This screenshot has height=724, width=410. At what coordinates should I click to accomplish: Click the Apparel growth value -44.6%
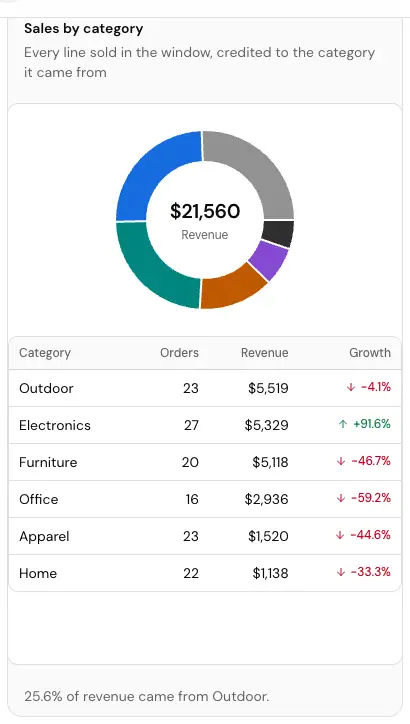tap(370, 535)
